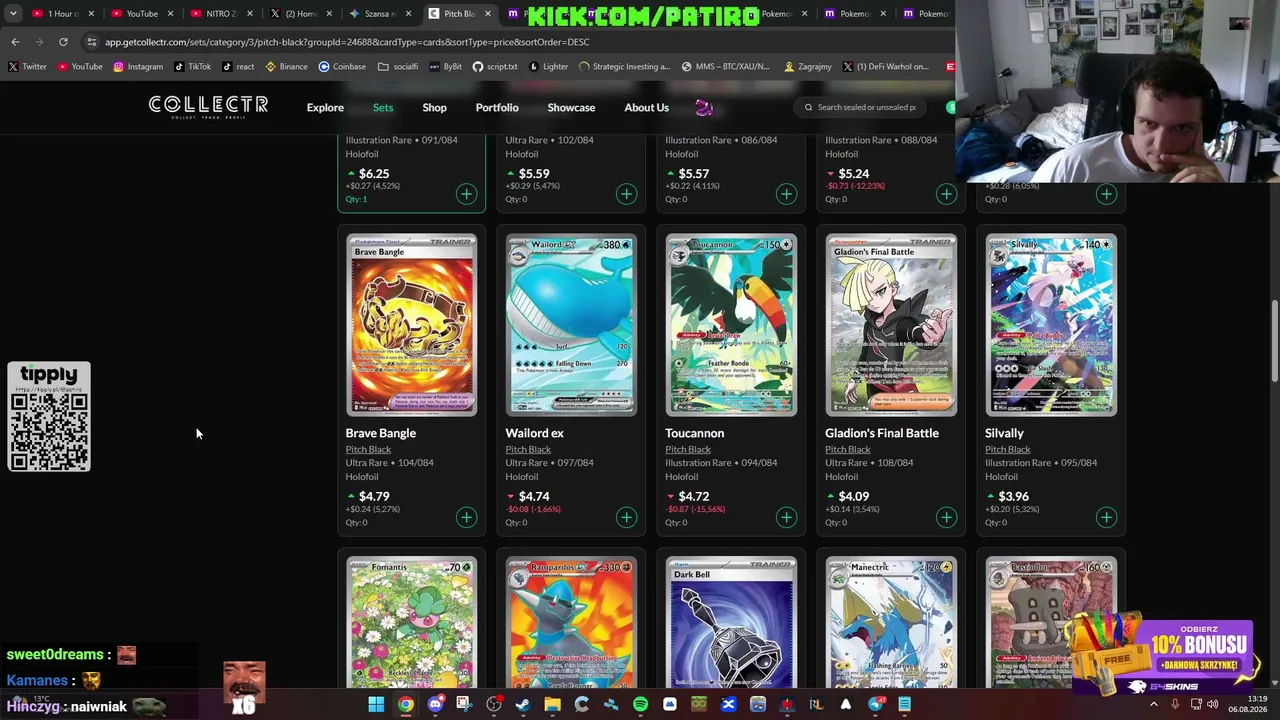
Task: Add Brave Bangle card to portfolio
Action: click(x=466, y=517)
